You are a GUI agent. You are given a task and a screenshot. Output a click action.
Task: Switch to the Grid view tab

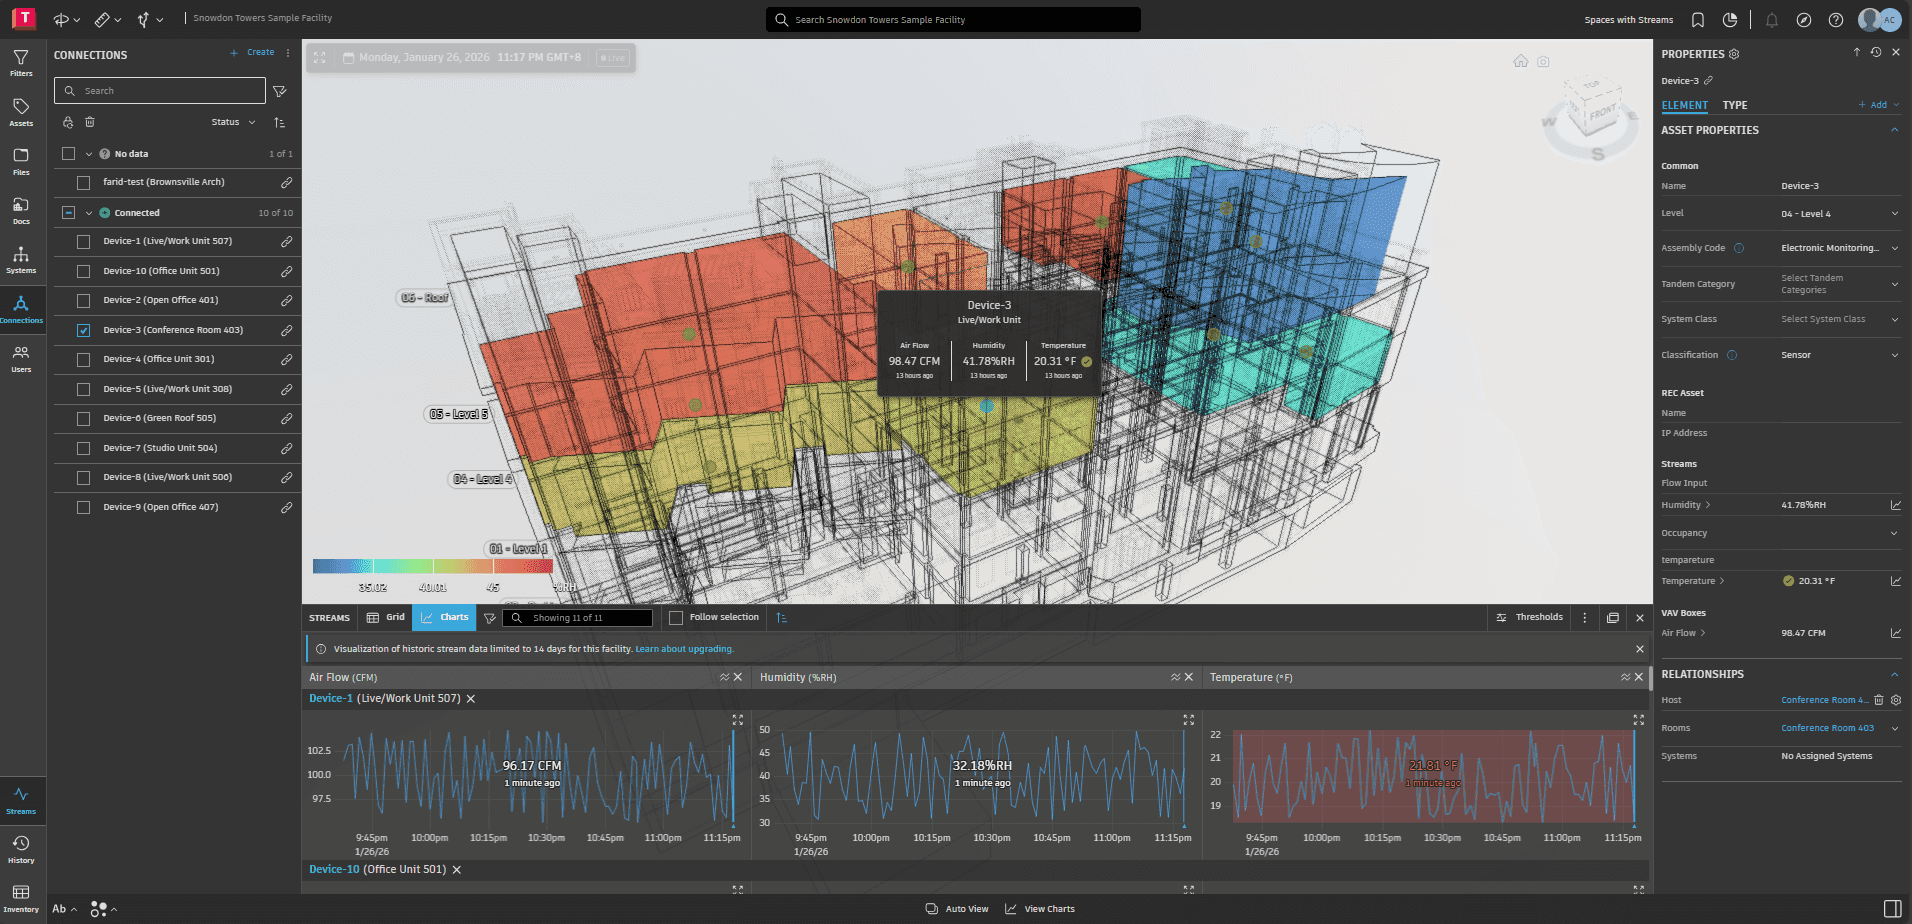[x=386, y=618]
